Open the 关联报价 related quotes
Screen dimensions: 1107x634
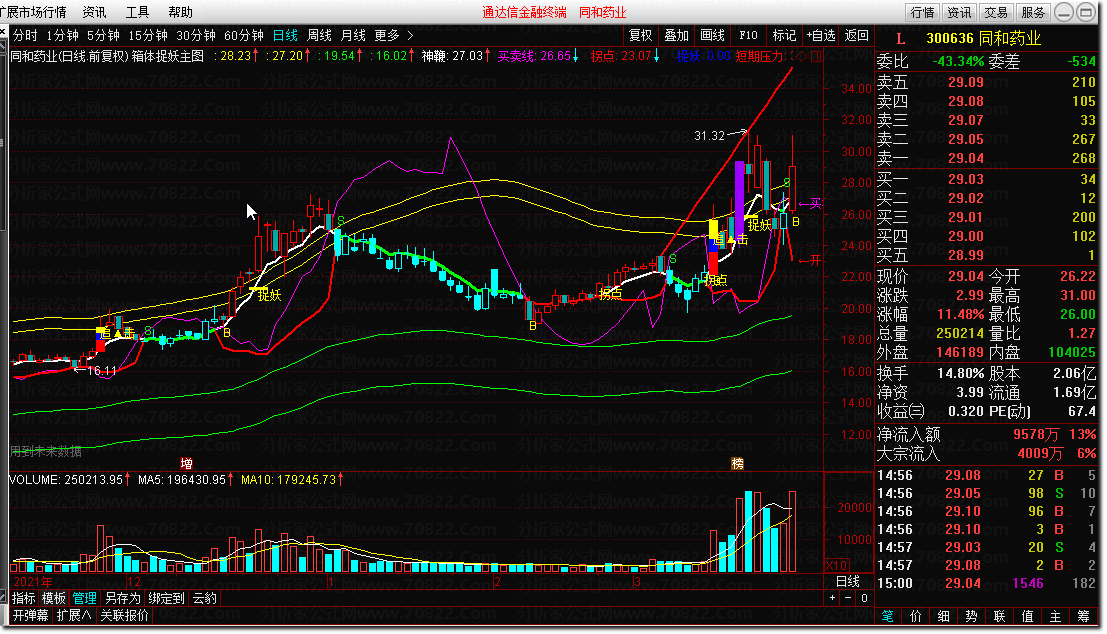[x=124, y=615]
